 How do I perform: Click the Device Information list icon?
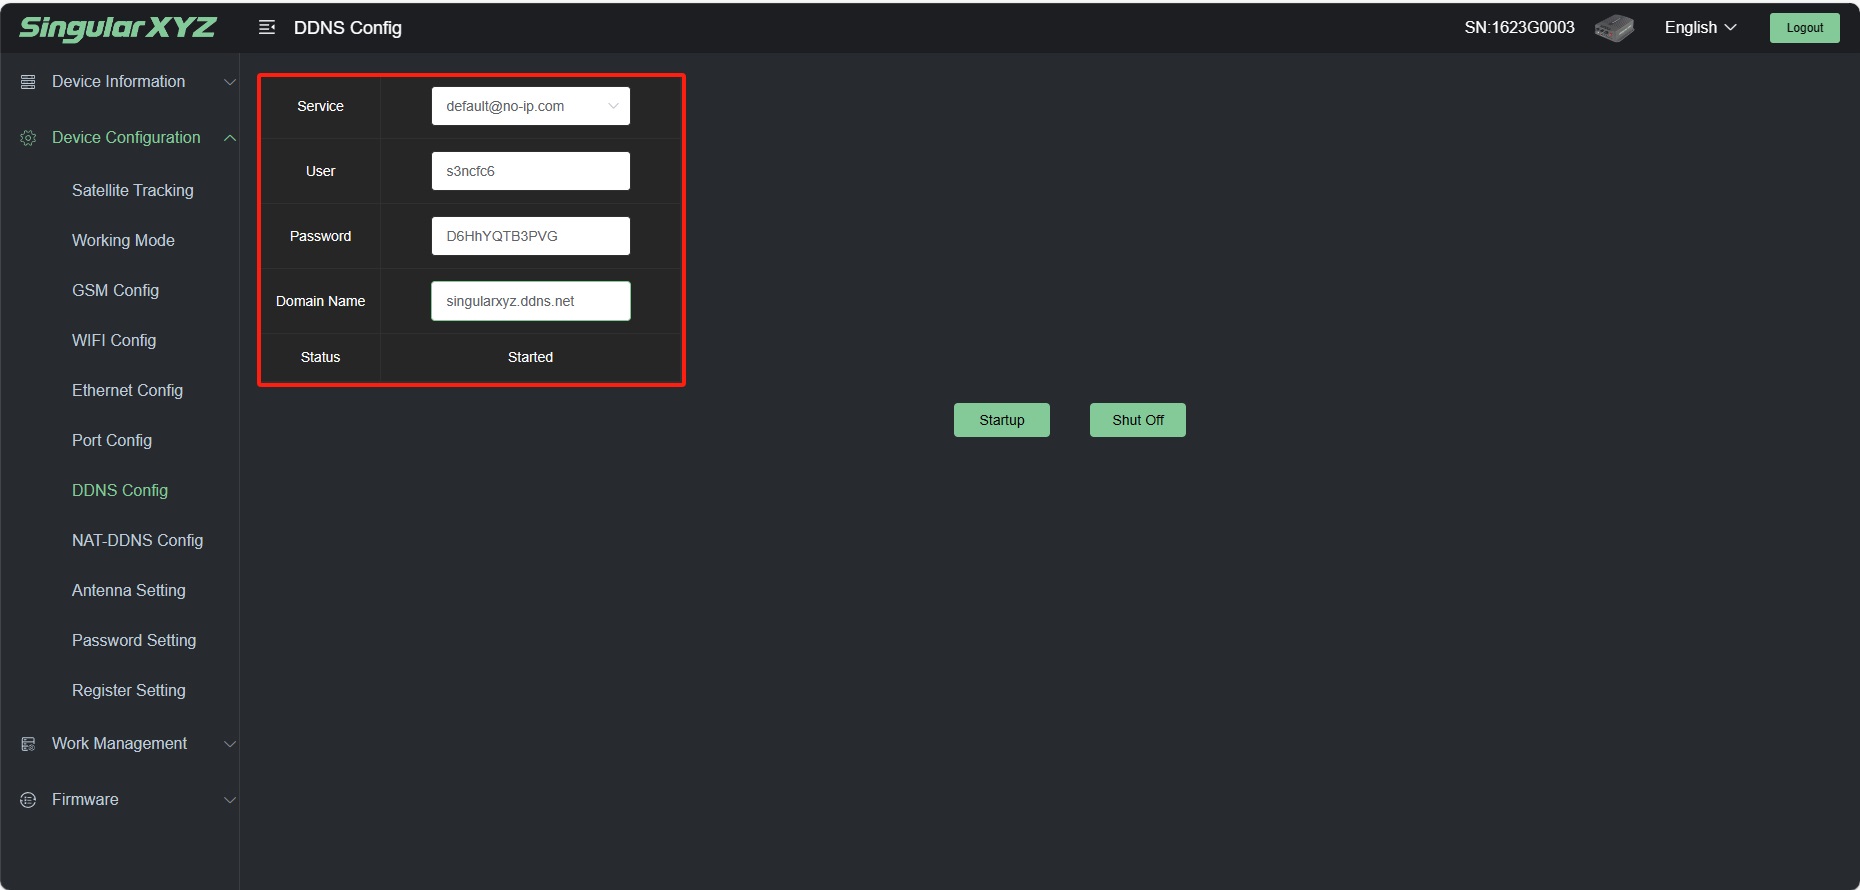[28, 82]
